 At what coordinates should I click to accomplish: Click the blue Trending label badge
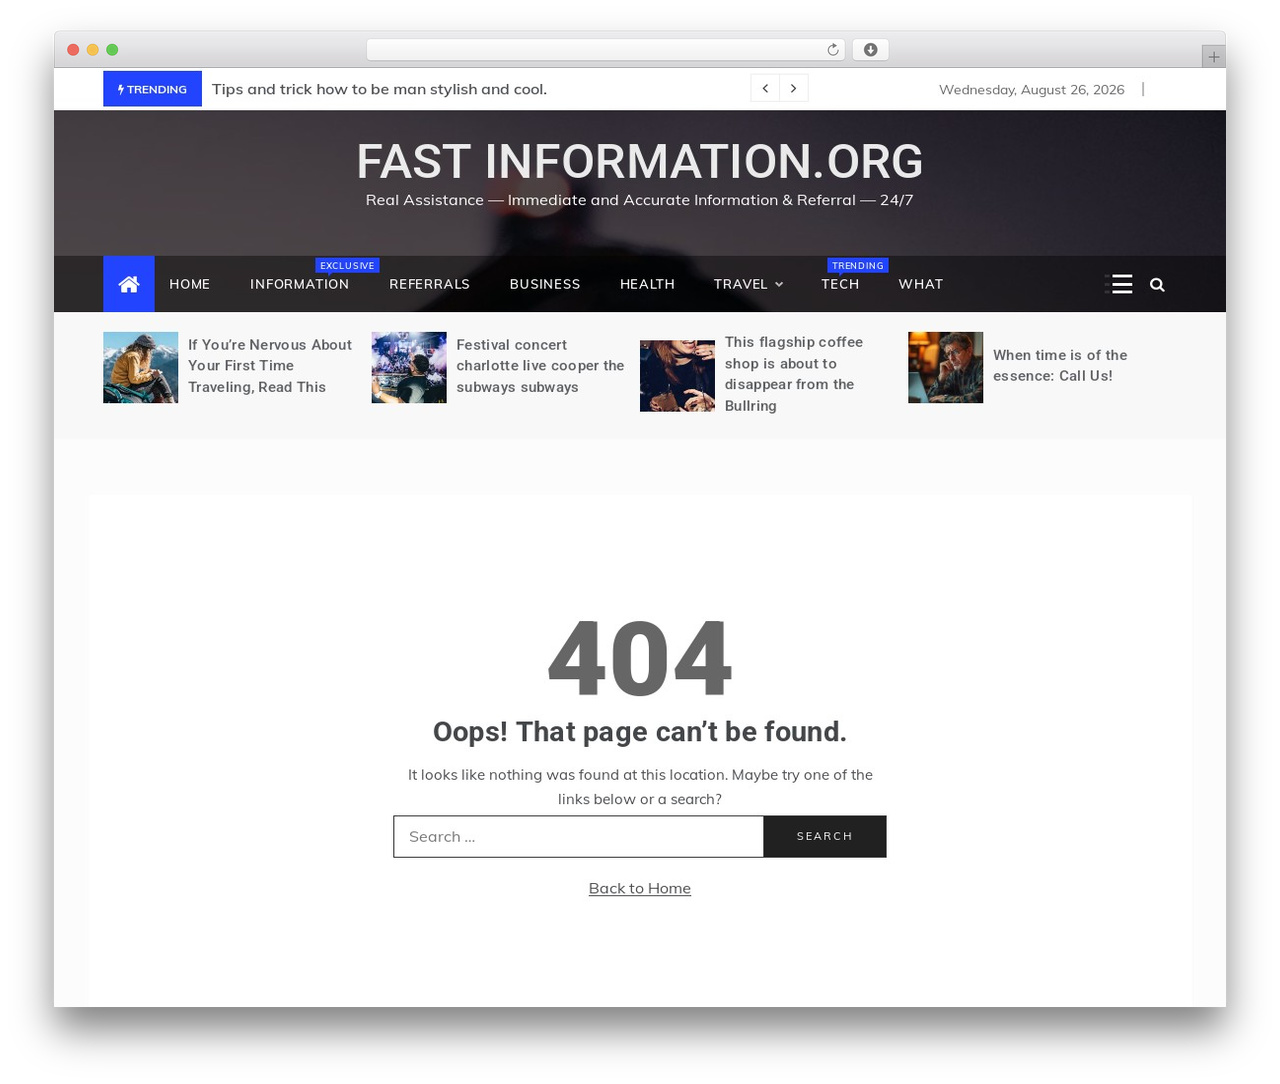click(x=152, y=89)
